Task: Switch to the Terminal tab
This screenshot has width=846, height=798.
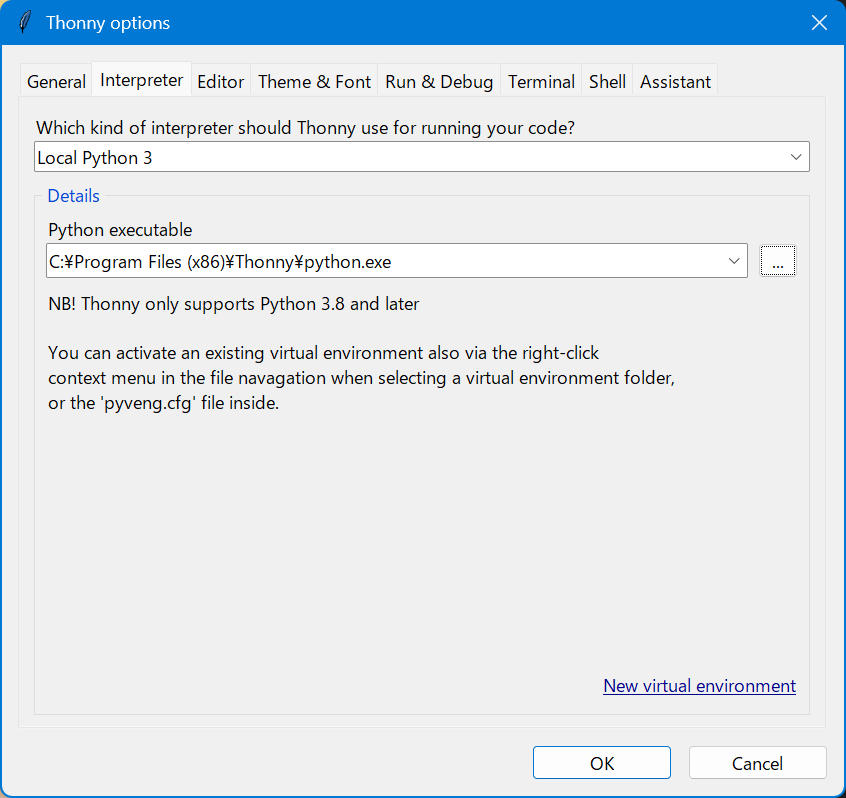Action: pos(541,81)
